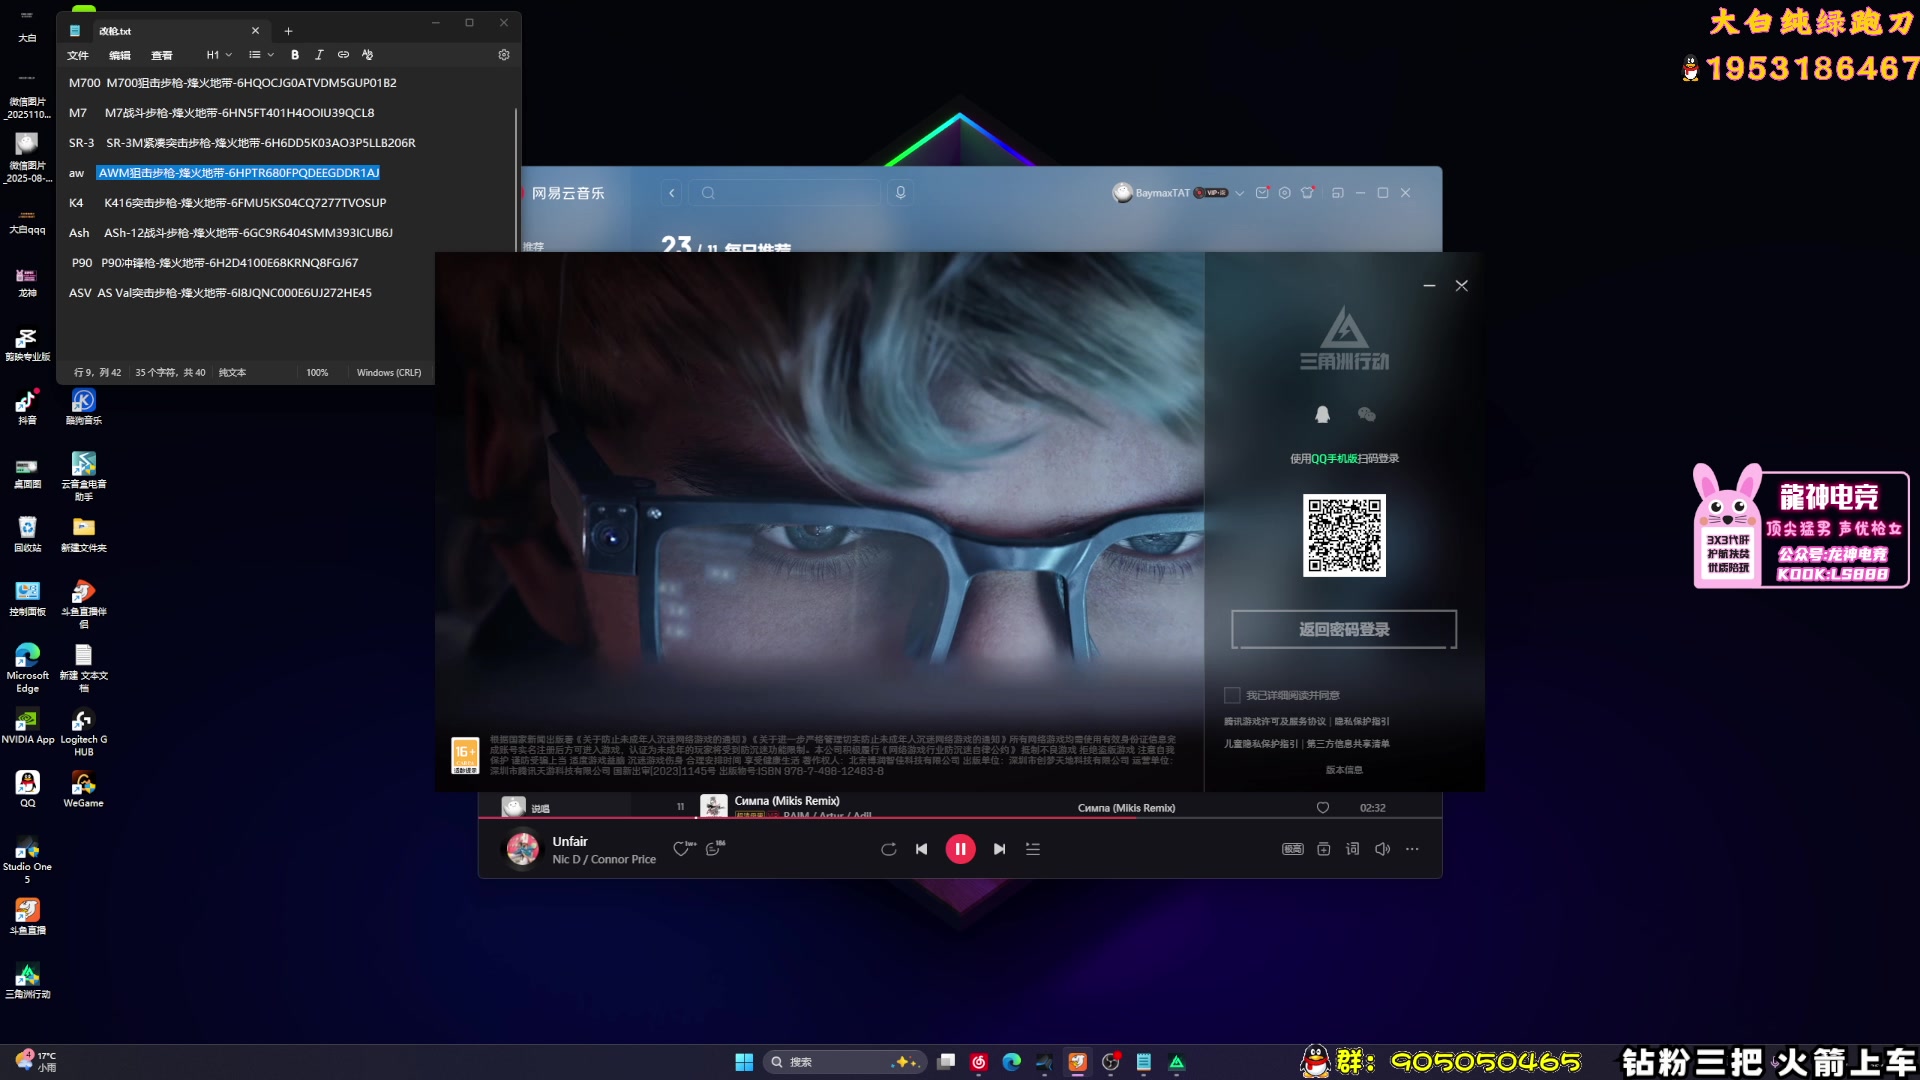Click the WeChat login icon

[x=1367, y=414]
